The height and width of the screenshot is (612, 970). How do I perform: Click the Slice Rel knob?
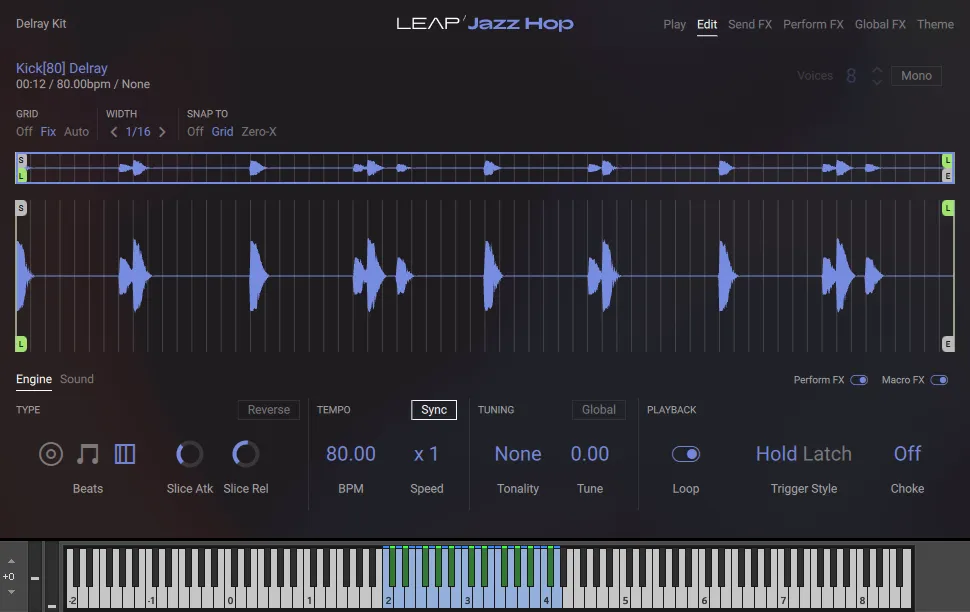click(x=245, y=453)
